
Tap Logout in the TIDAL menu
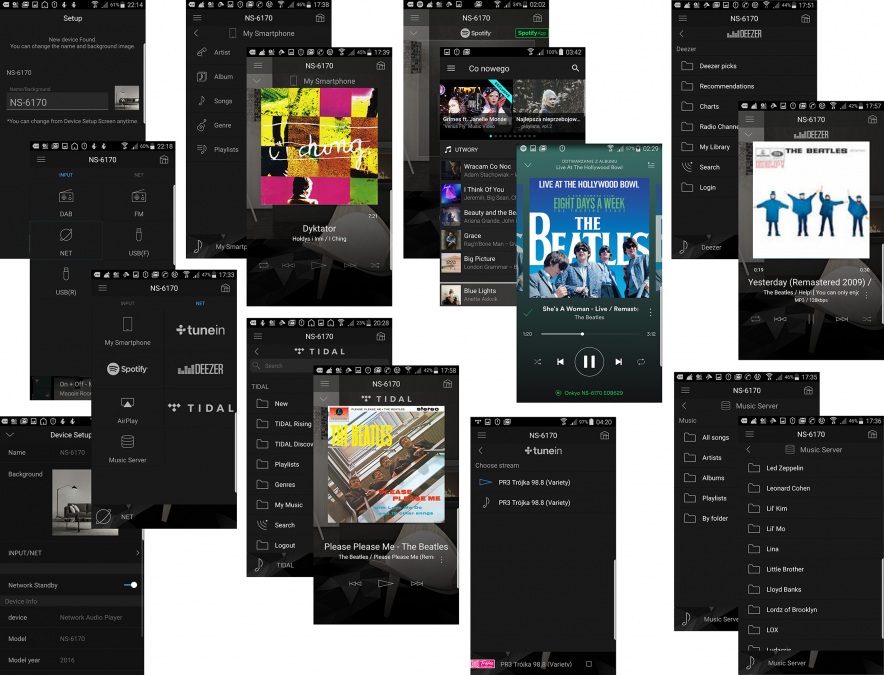[285, 545]
